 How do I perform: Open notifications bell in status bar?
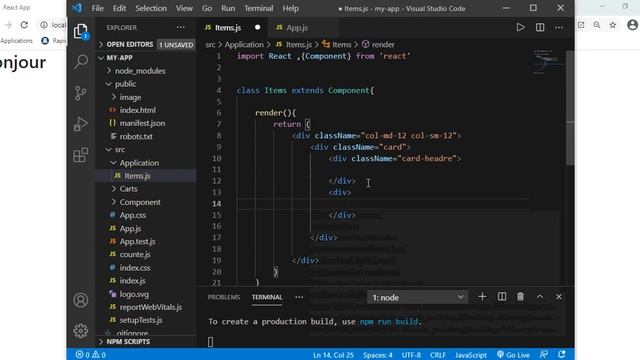point(562,355)
